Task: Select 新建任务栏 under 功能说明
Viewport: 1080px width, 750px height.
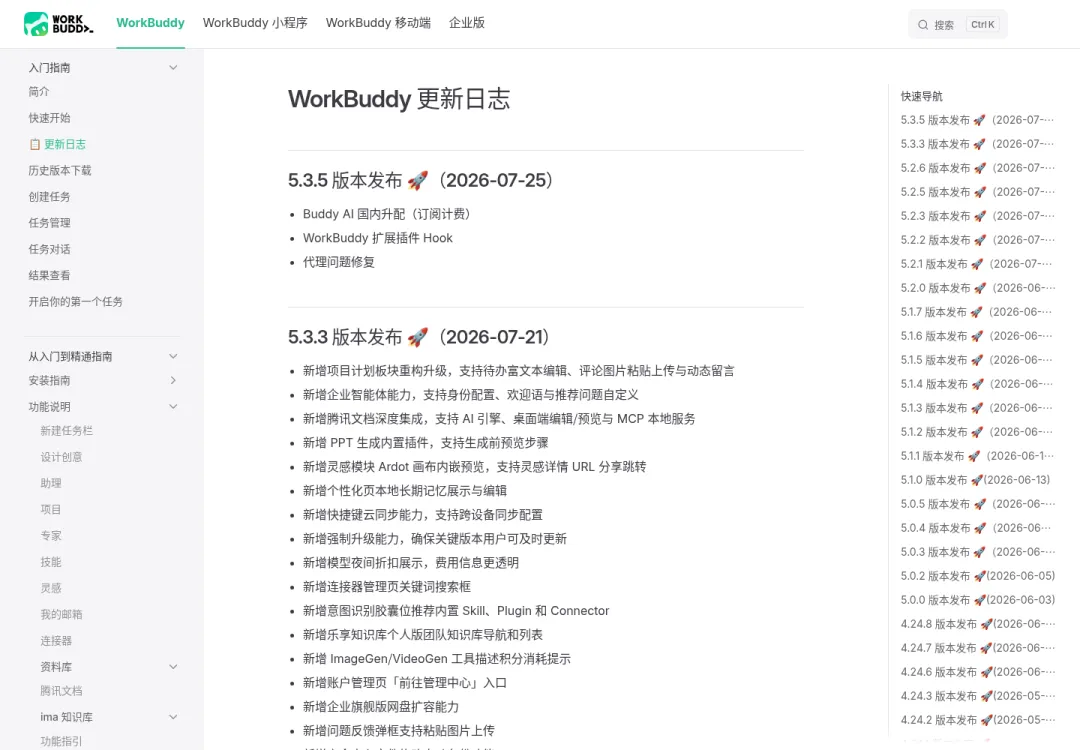Action: tap(67, 430)
